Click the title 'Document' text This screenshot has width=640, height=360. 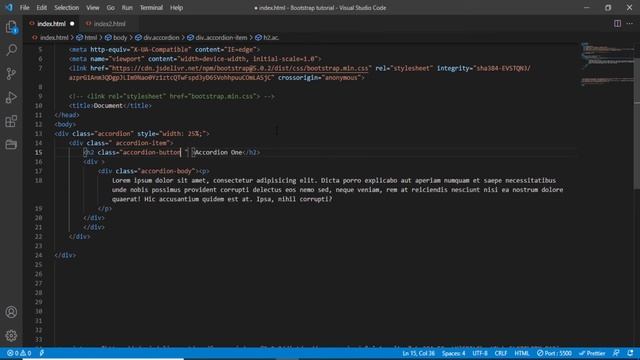pos(108,106)
